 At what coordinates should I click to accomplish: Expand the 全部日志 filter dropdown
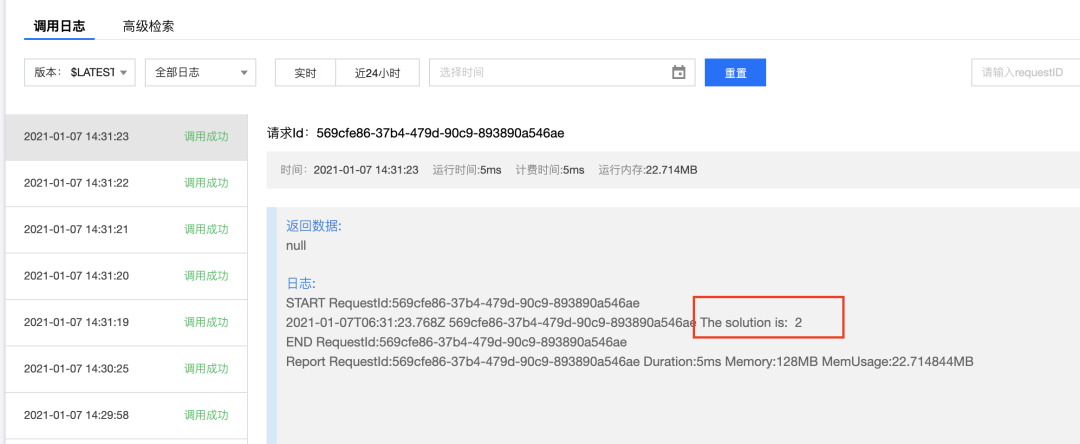click(200, 72)
